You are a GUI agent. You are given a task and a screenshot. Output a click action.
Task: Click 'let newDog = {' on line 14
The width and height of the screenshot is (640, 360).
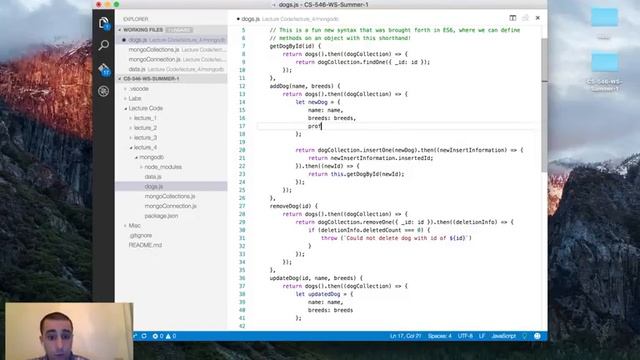click(x=318, y=102)
